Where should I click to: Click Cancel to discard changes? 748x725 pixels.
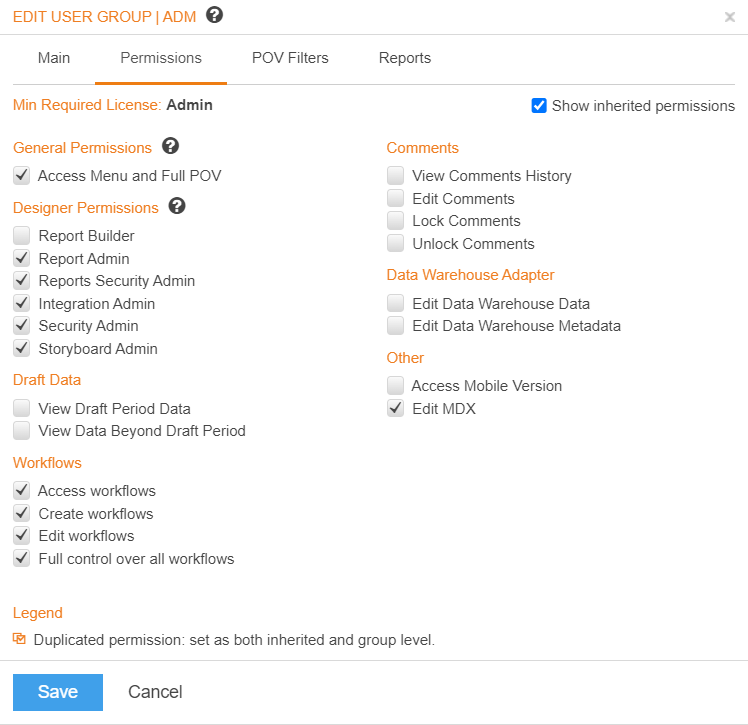coord(155,692)
